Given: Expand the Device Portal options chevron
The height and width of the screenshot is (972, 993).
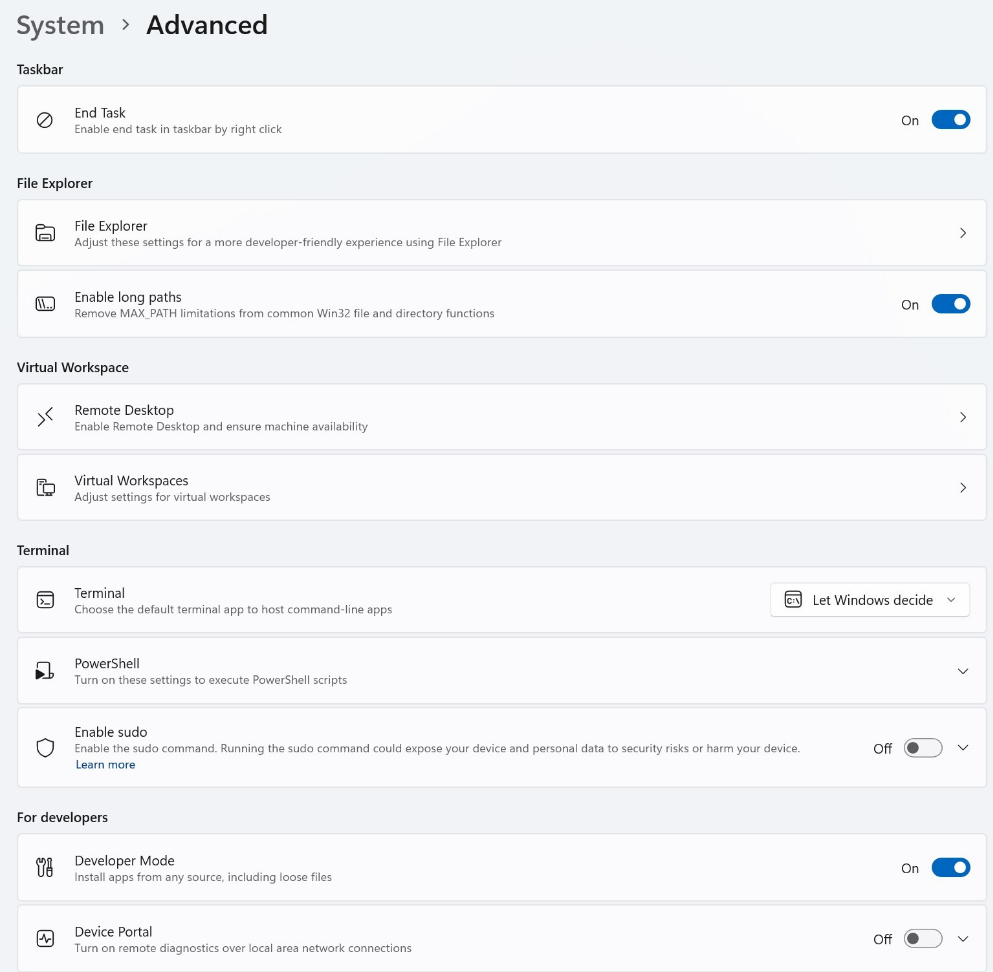Looking at the screenshot, I should [963, 939].
